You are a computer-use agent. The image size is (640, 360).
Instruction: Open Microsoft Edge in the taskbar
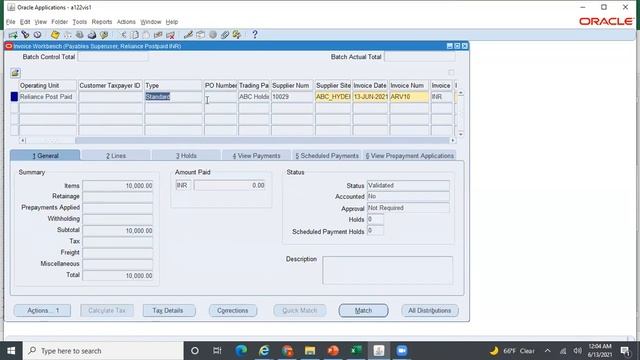[241, 351]
